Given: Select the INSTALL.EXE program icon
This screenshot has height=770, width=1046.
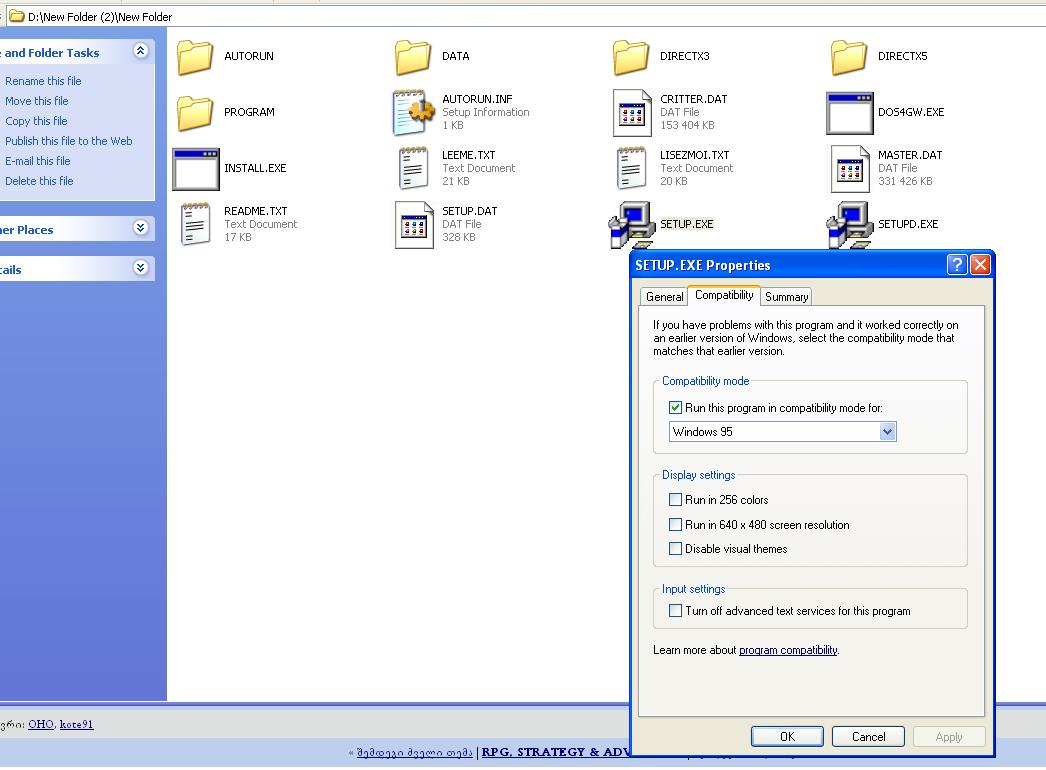Looking at the screenshot, I should point(195,169).
